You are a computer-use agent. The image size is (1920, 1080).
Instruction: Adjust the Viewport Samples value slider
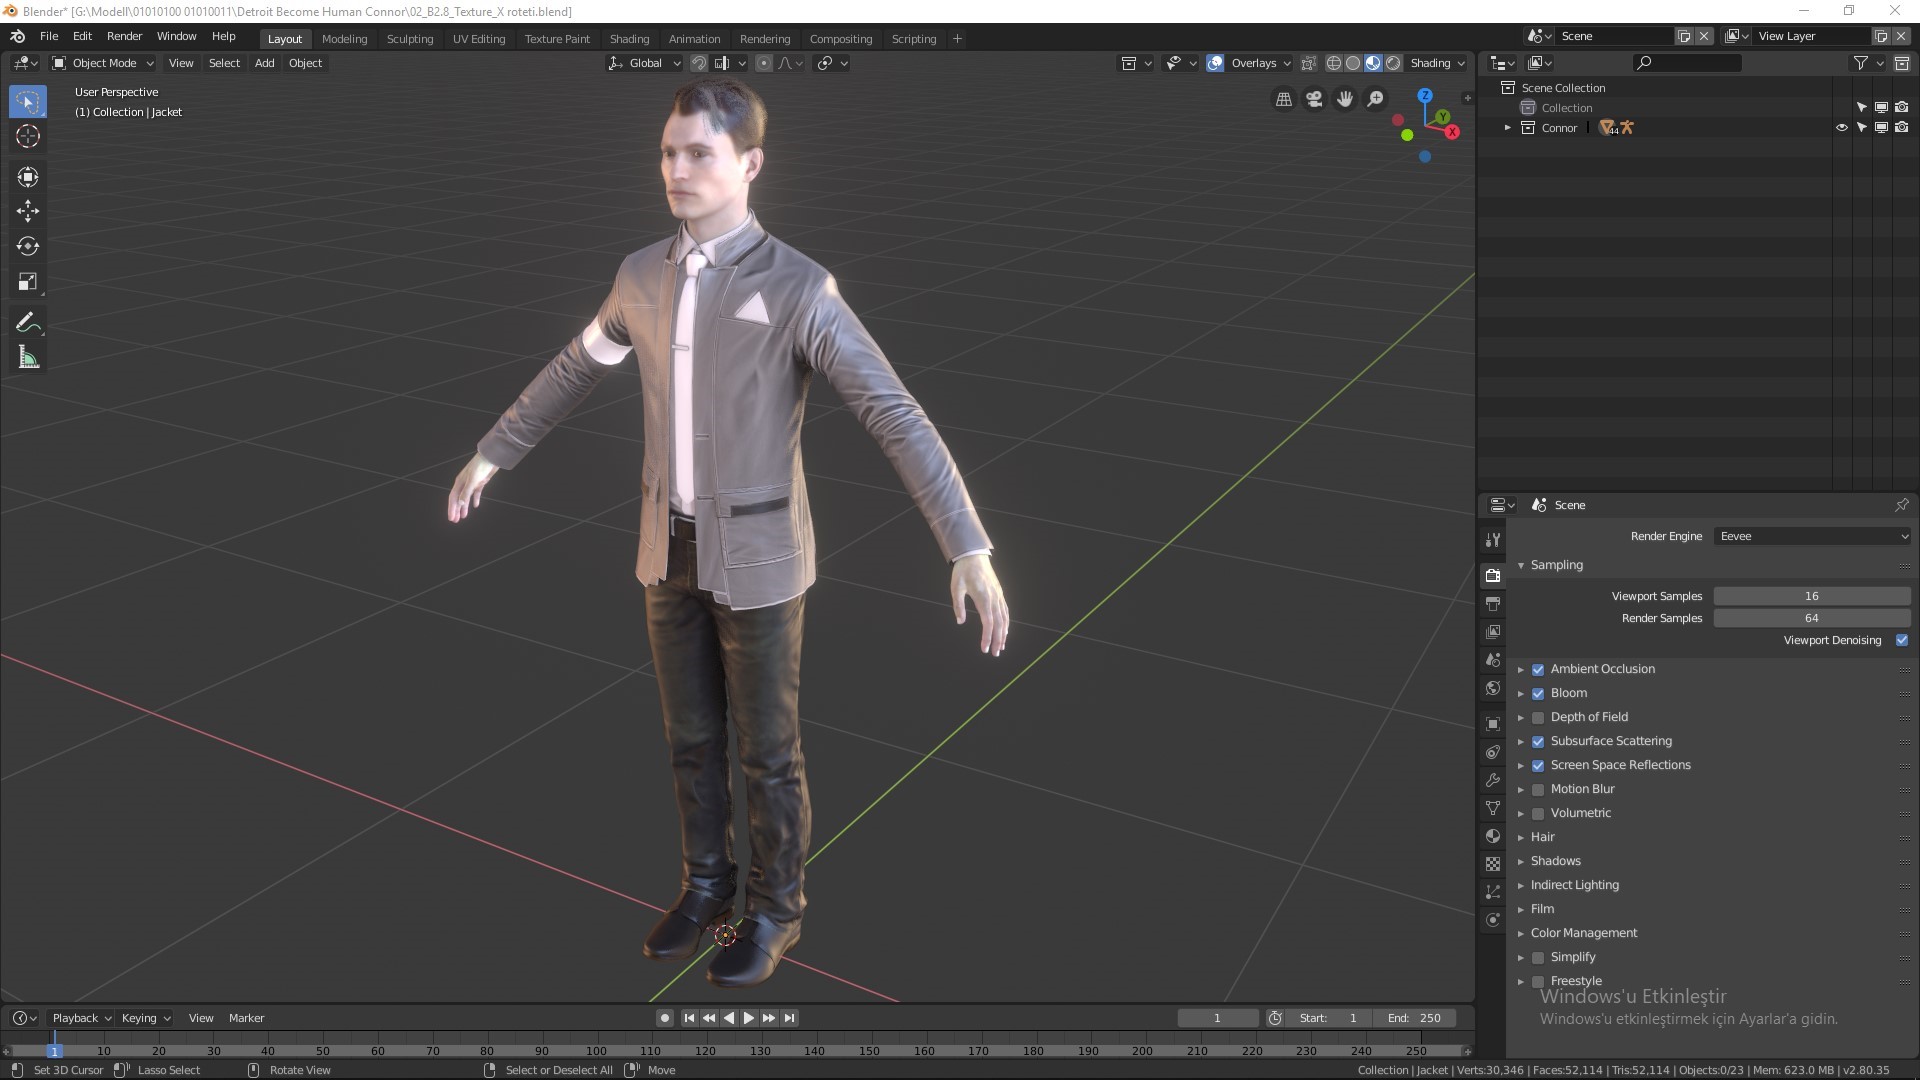1812,596
